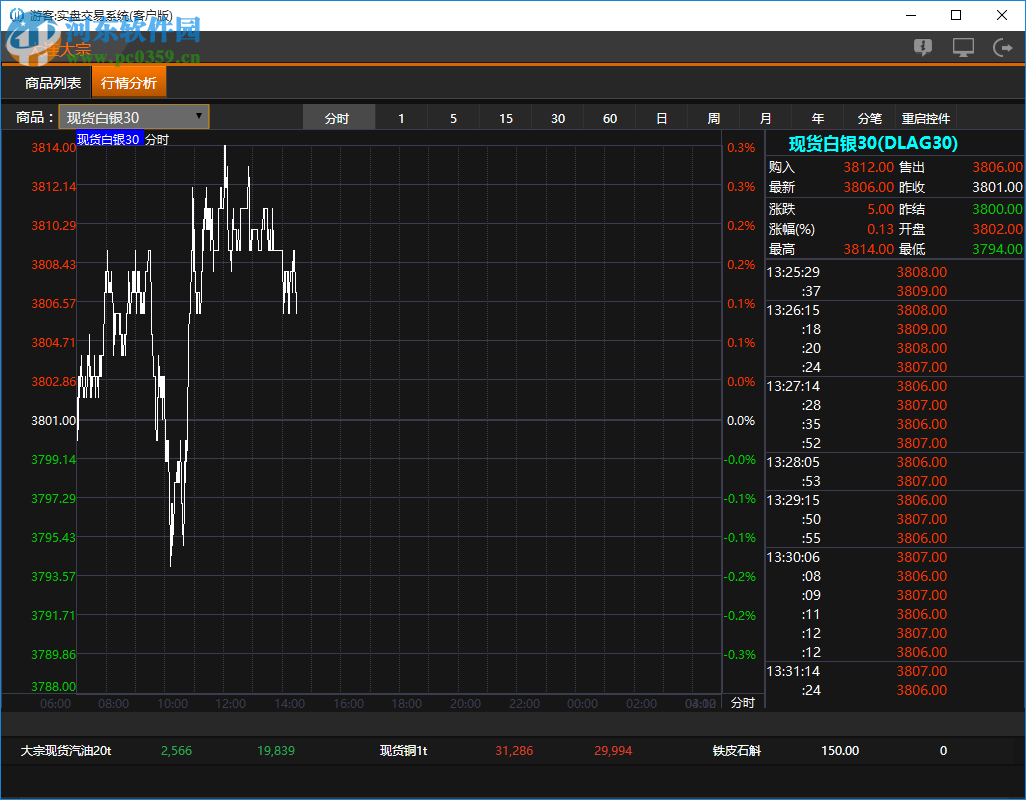Click the ticker value 31,286
The image size is (1026, 800).
(x=514, y=751)
